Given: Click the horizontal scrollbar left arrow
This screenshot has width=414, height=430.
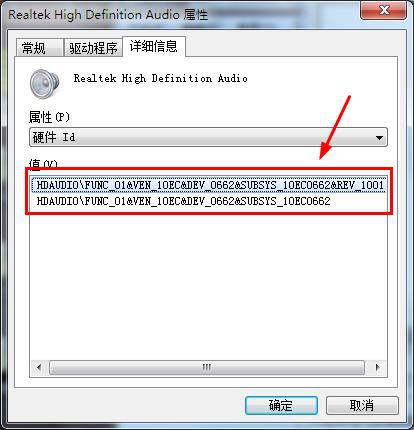Looking at the screenshot, I should (x=39, y=367).
